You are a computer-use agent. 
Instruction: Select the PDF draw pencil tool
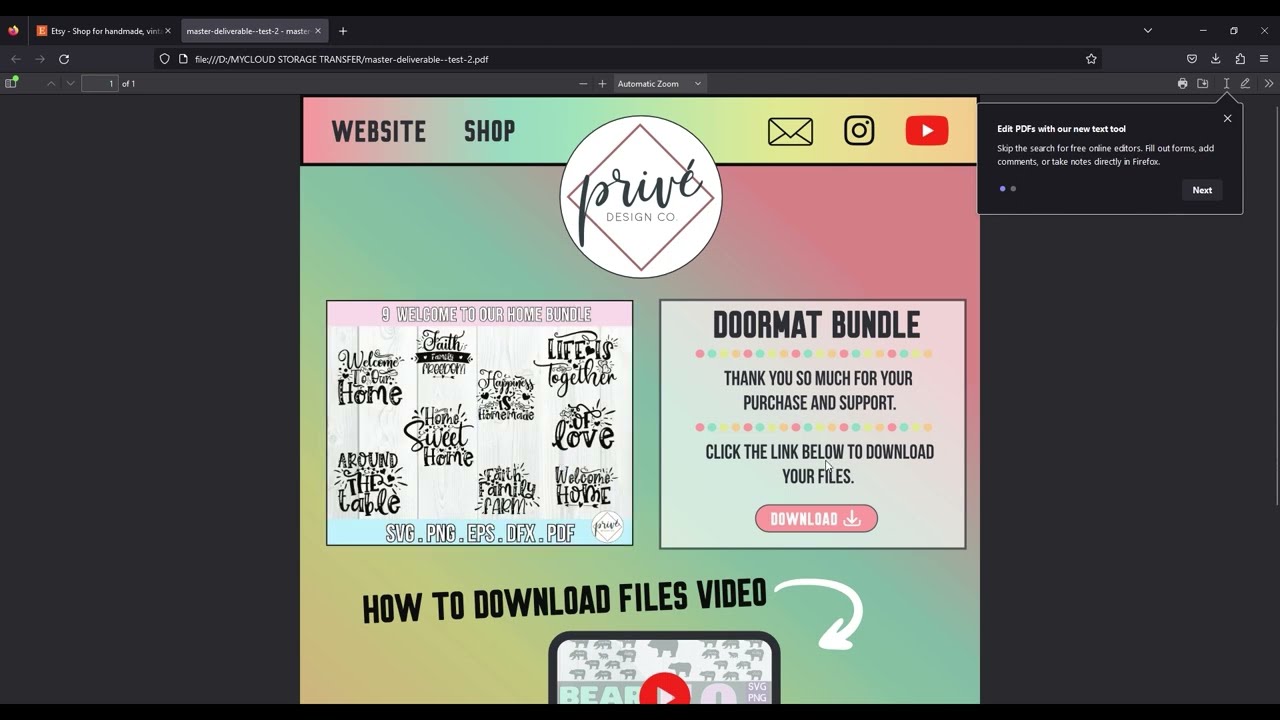click(1245, 84)
